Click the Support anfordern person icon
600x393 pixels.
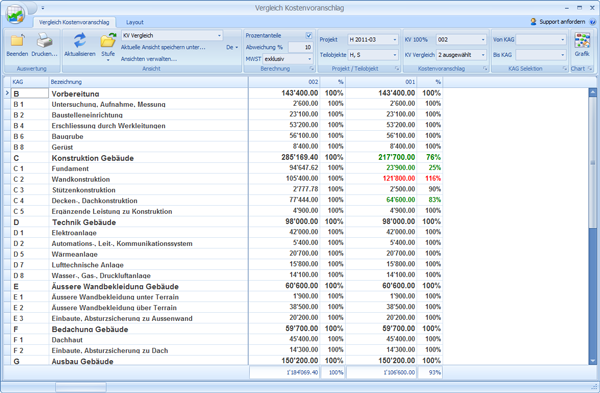[x=533, y=22]
